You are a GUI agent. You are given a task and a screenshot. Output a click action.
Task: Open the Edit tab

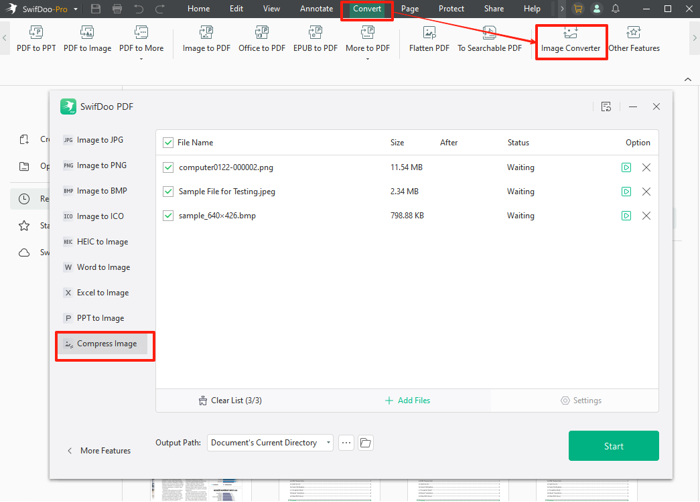(236, 8)
